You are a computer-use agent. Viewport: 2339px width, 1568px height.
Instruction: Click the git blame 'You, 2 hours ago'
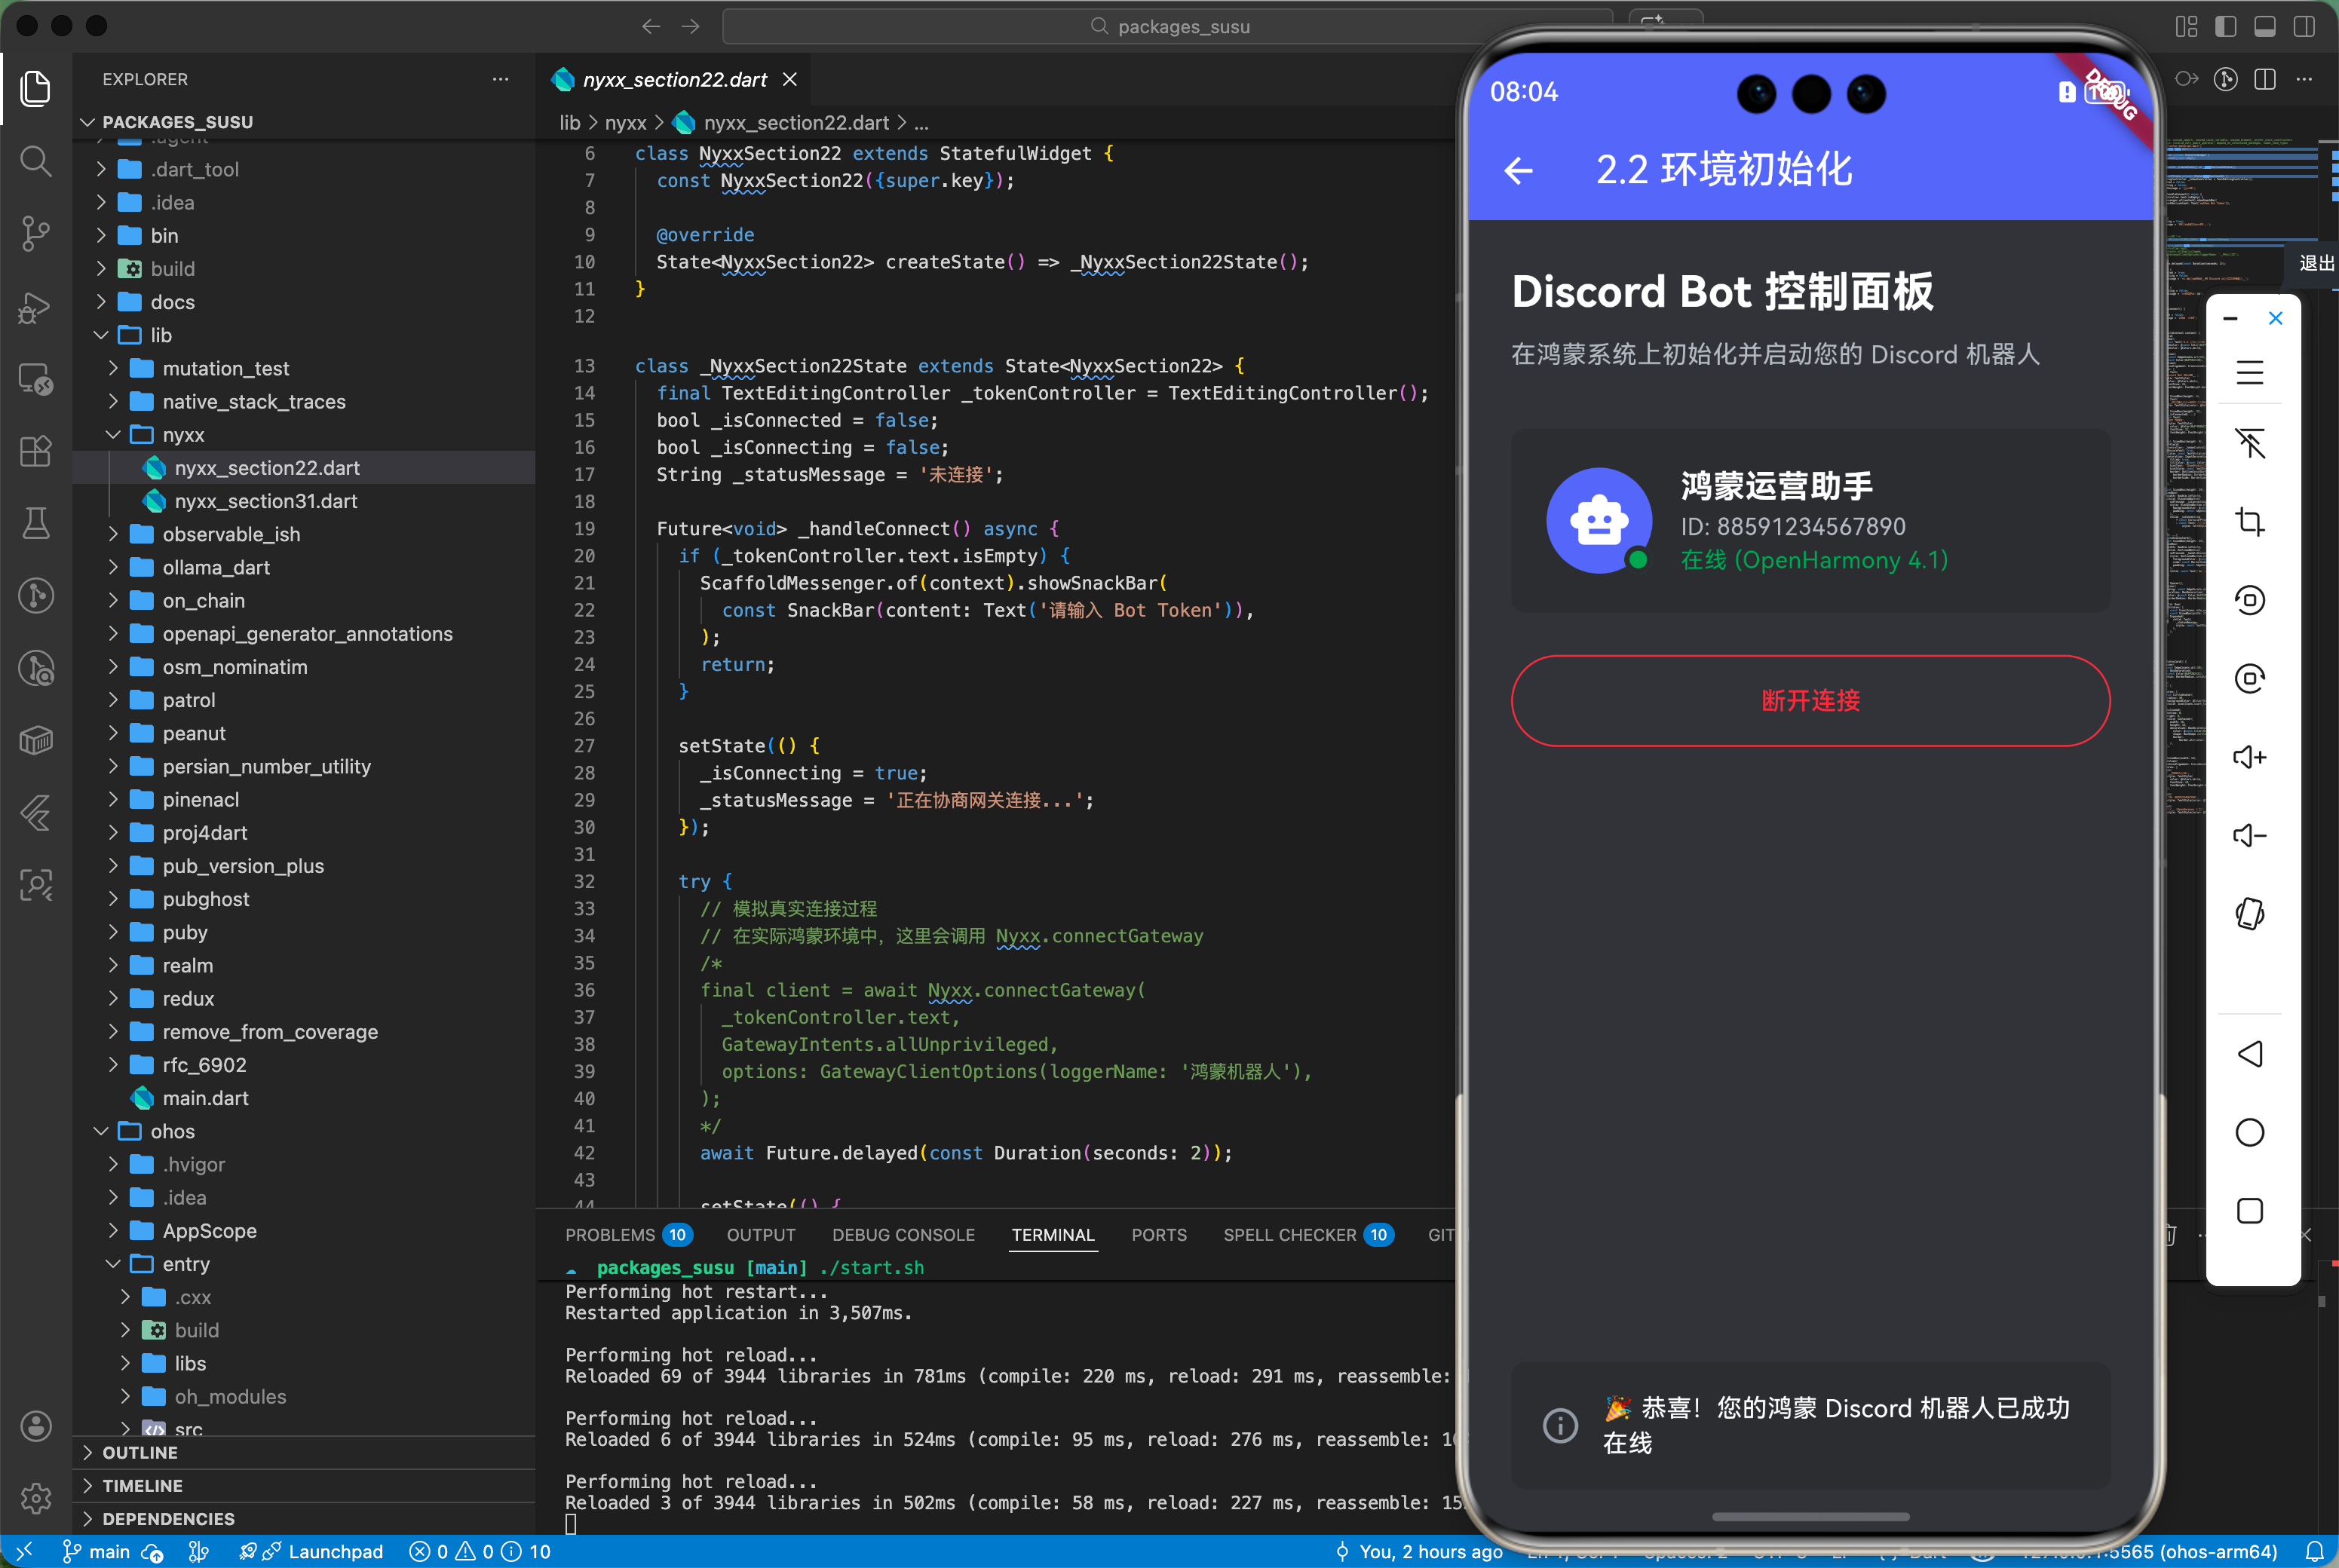pos(1419,1551)
